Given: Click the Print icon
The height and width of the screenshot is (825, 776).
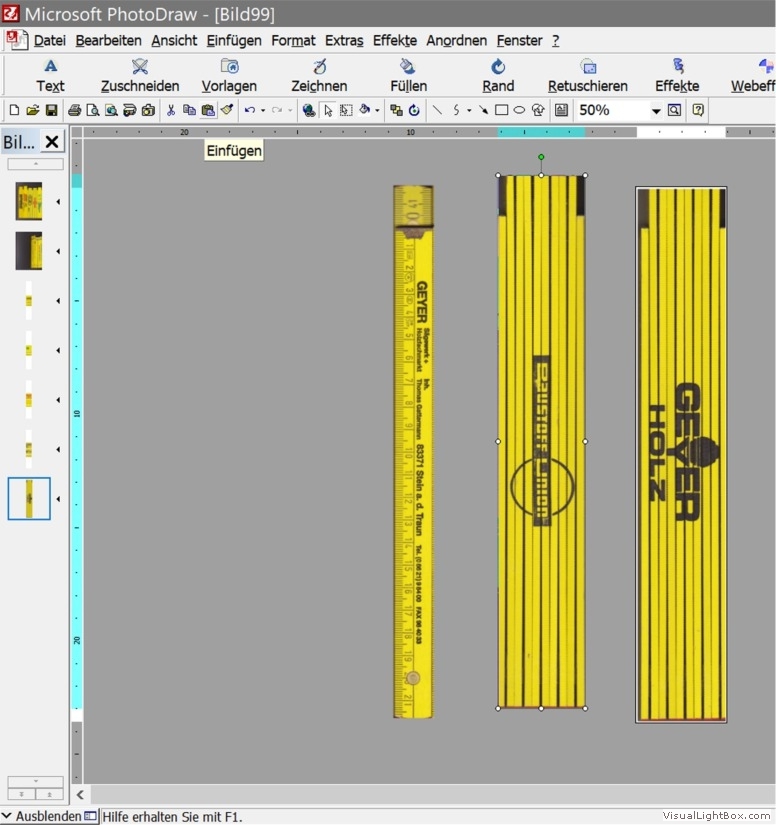Looking at the screenshot, I should pyautogui.click(x=75, y=110).
